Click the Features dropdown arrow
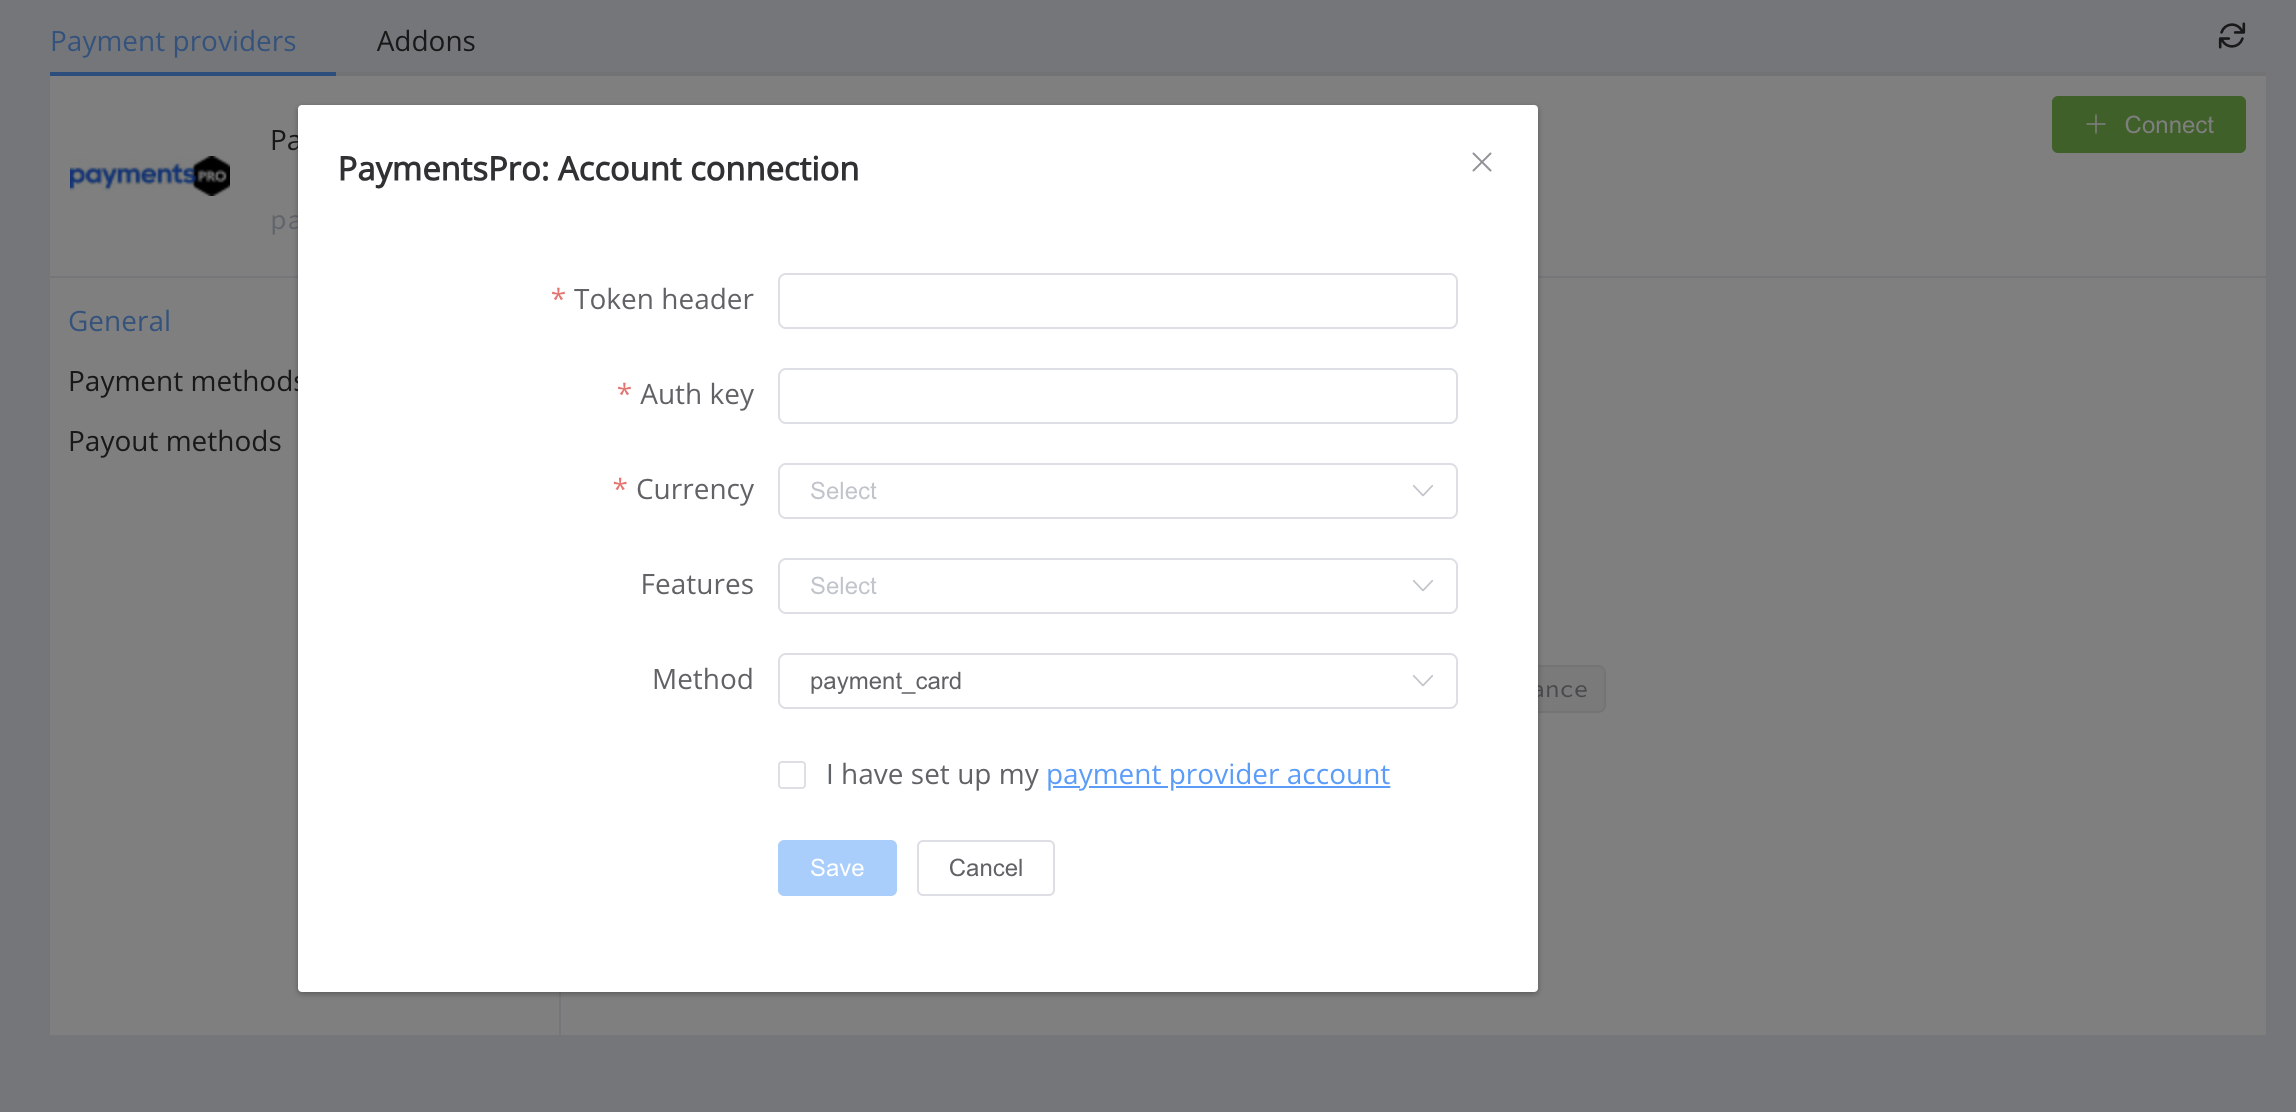2296x1112 pixels. coord(1420,585)
